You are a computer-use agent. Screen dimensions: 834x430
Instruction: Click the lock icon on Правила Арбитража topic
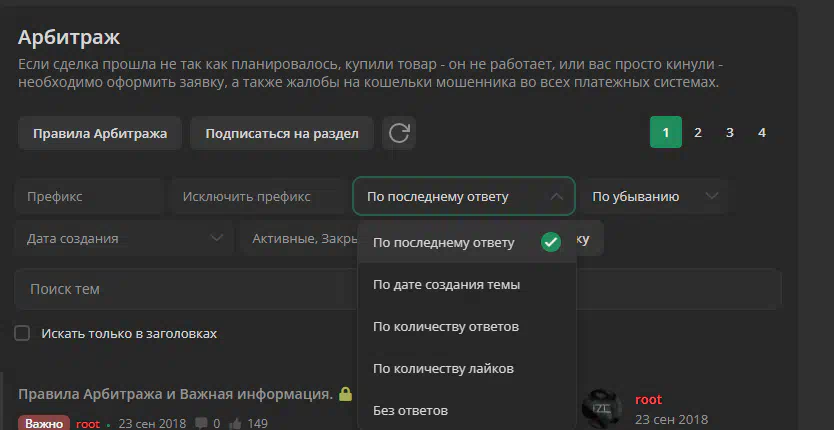pyautogui.click(x=345, y=394)
